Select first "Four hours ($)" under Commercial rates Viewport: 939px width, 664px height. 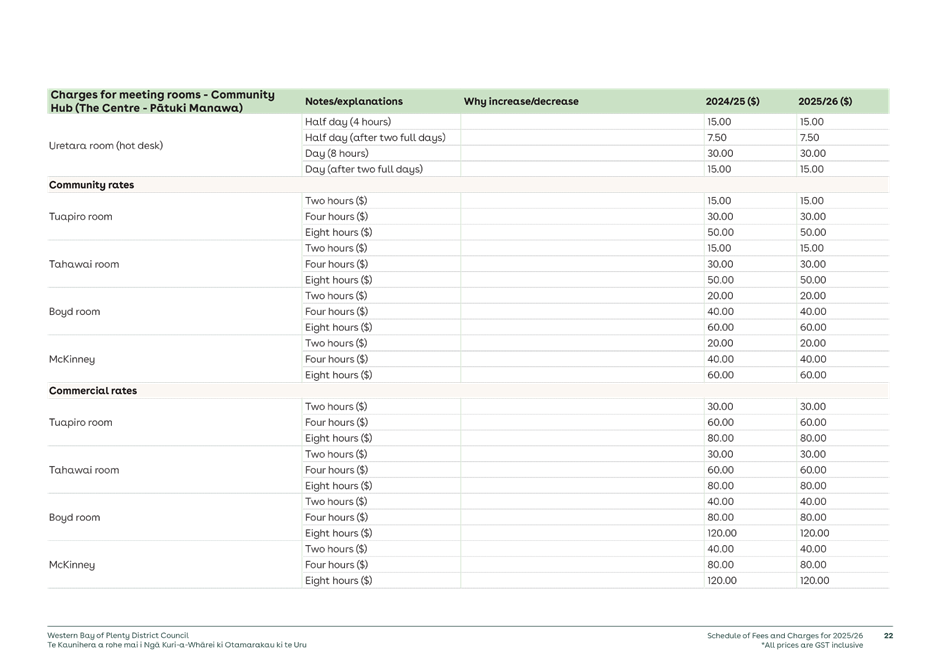point(336,422)
